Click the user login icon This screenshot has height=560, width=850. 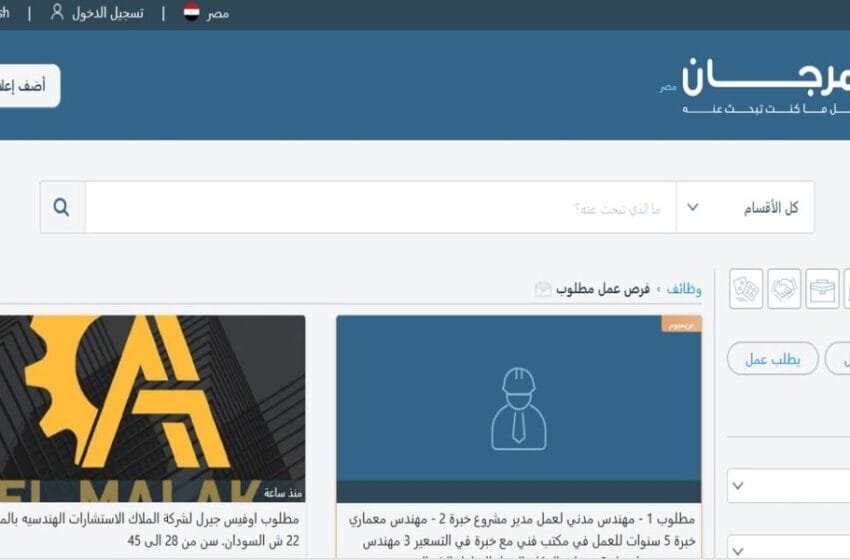point(57,12)
